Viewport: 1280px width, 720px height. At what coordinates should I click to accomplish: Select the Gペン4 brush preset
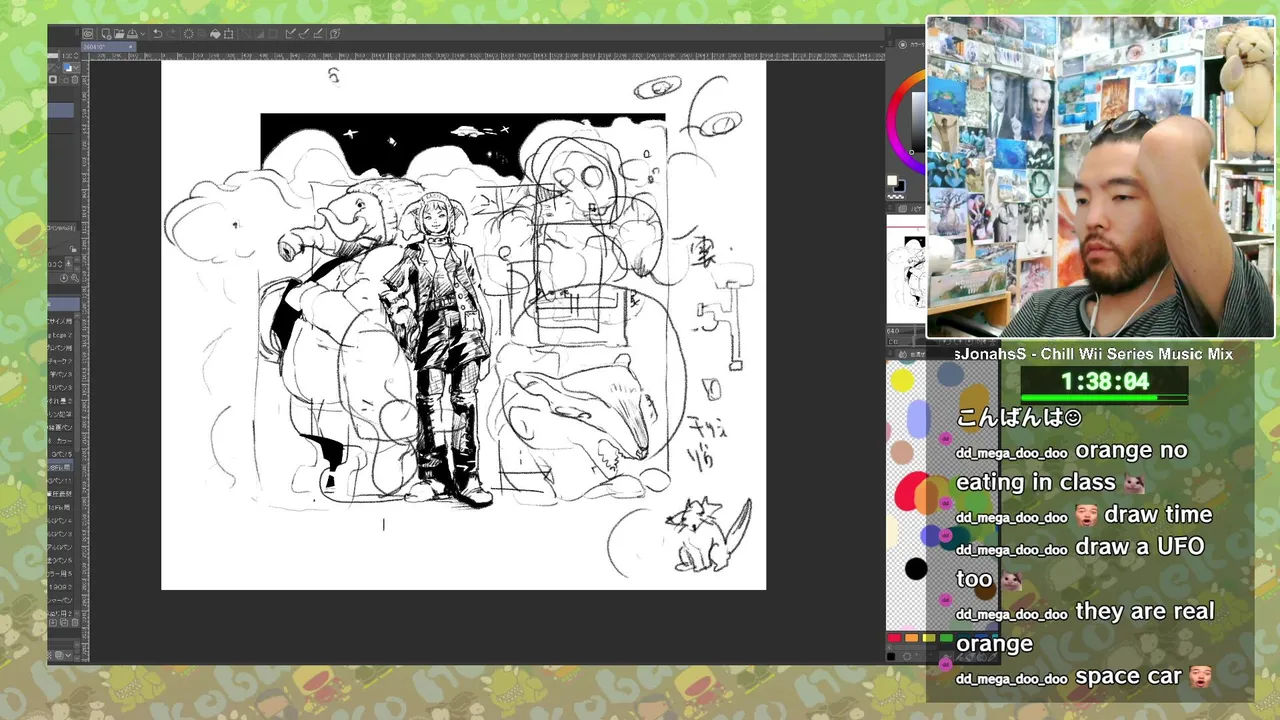[x=61, y=520]
